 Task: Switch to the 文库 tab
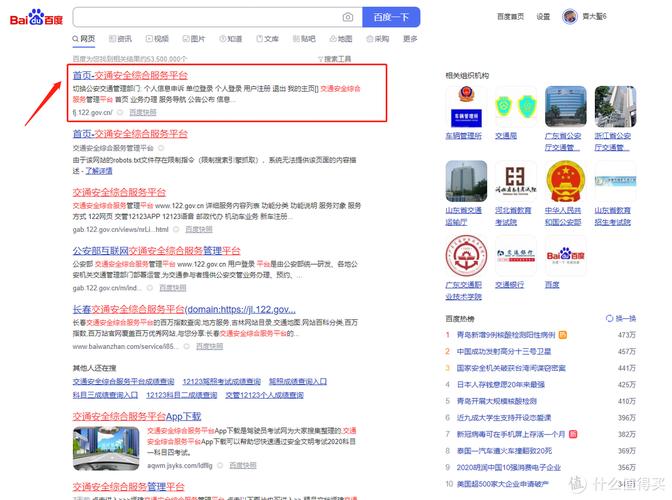(267, 39)
